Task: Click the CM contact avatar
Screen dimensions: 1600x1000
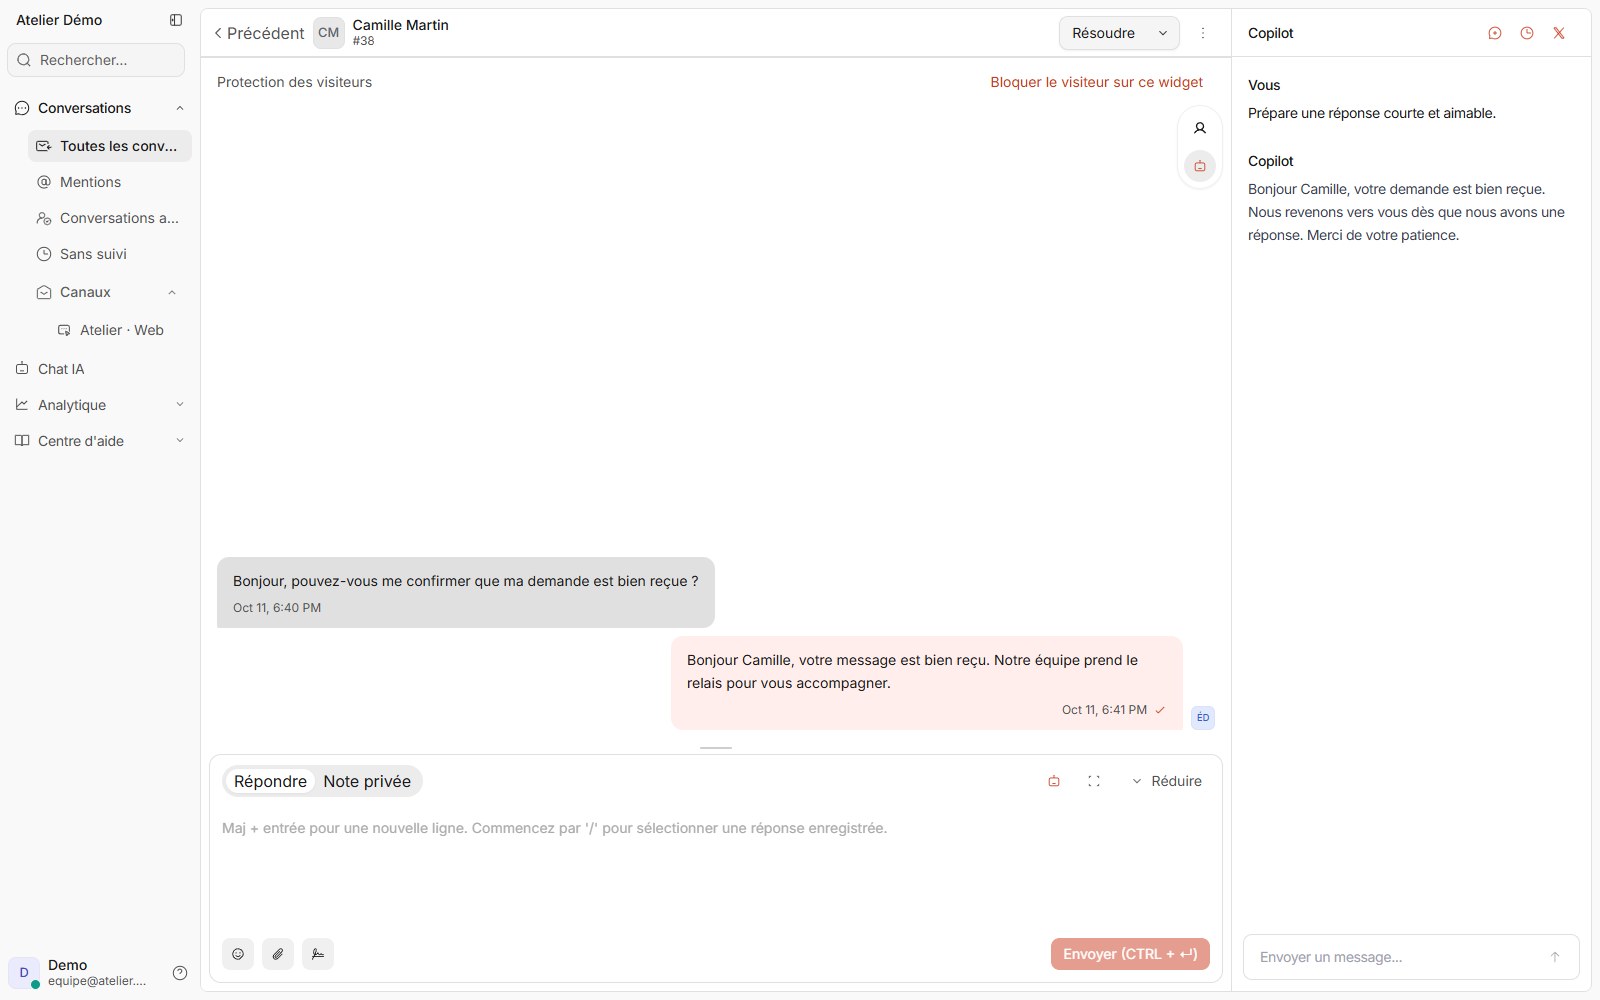Action: point(329,33)
